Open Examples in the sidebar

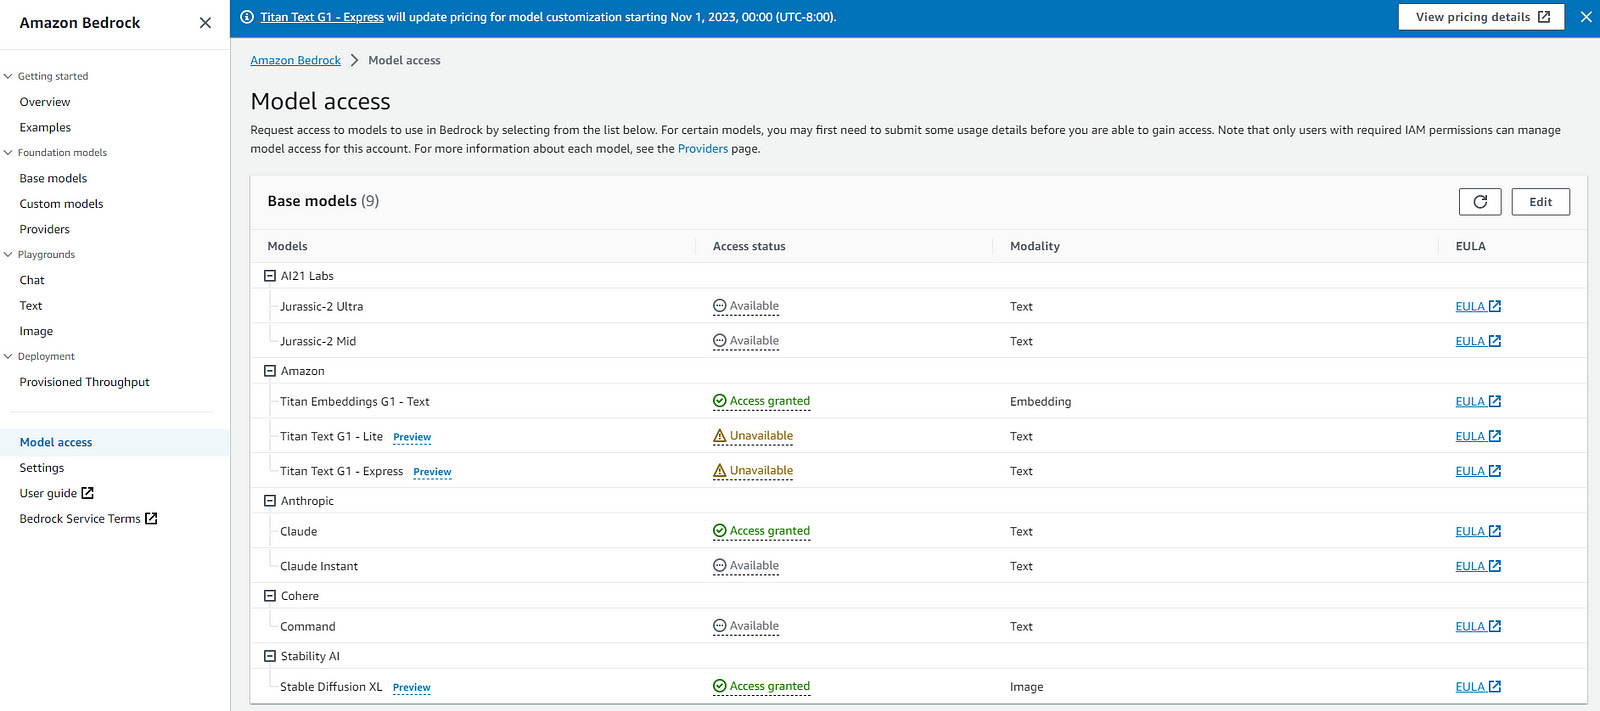(x=45, y=128)
